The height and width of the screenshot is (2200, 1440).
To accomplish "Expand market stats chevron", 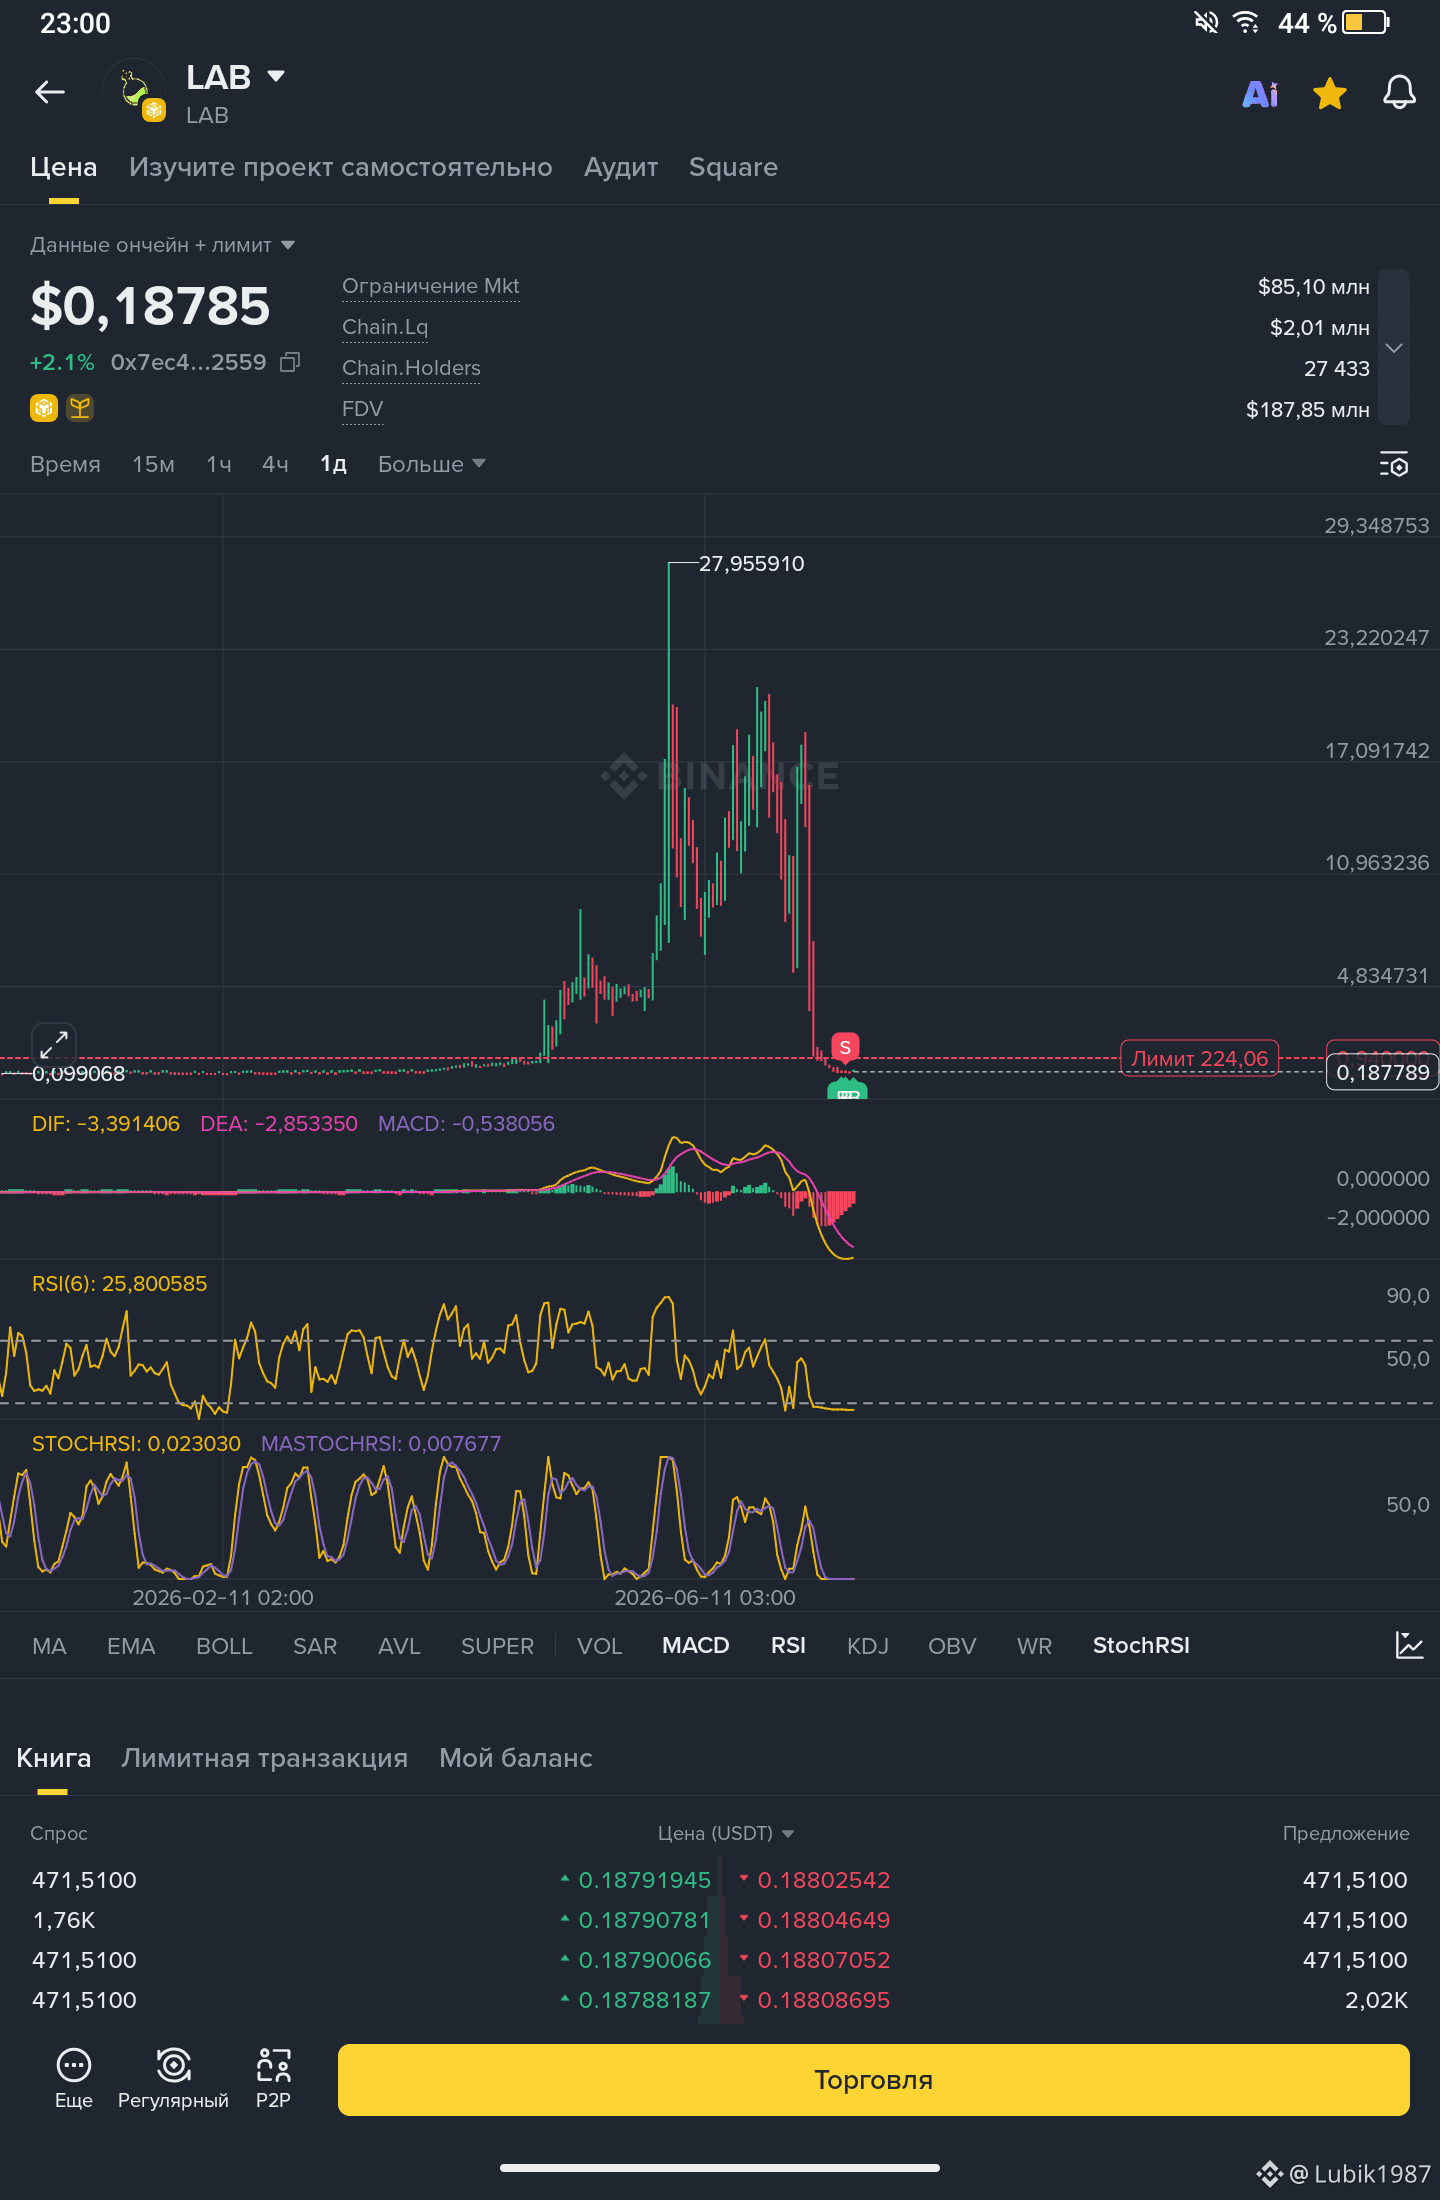I will click(x=1394, y=347).
